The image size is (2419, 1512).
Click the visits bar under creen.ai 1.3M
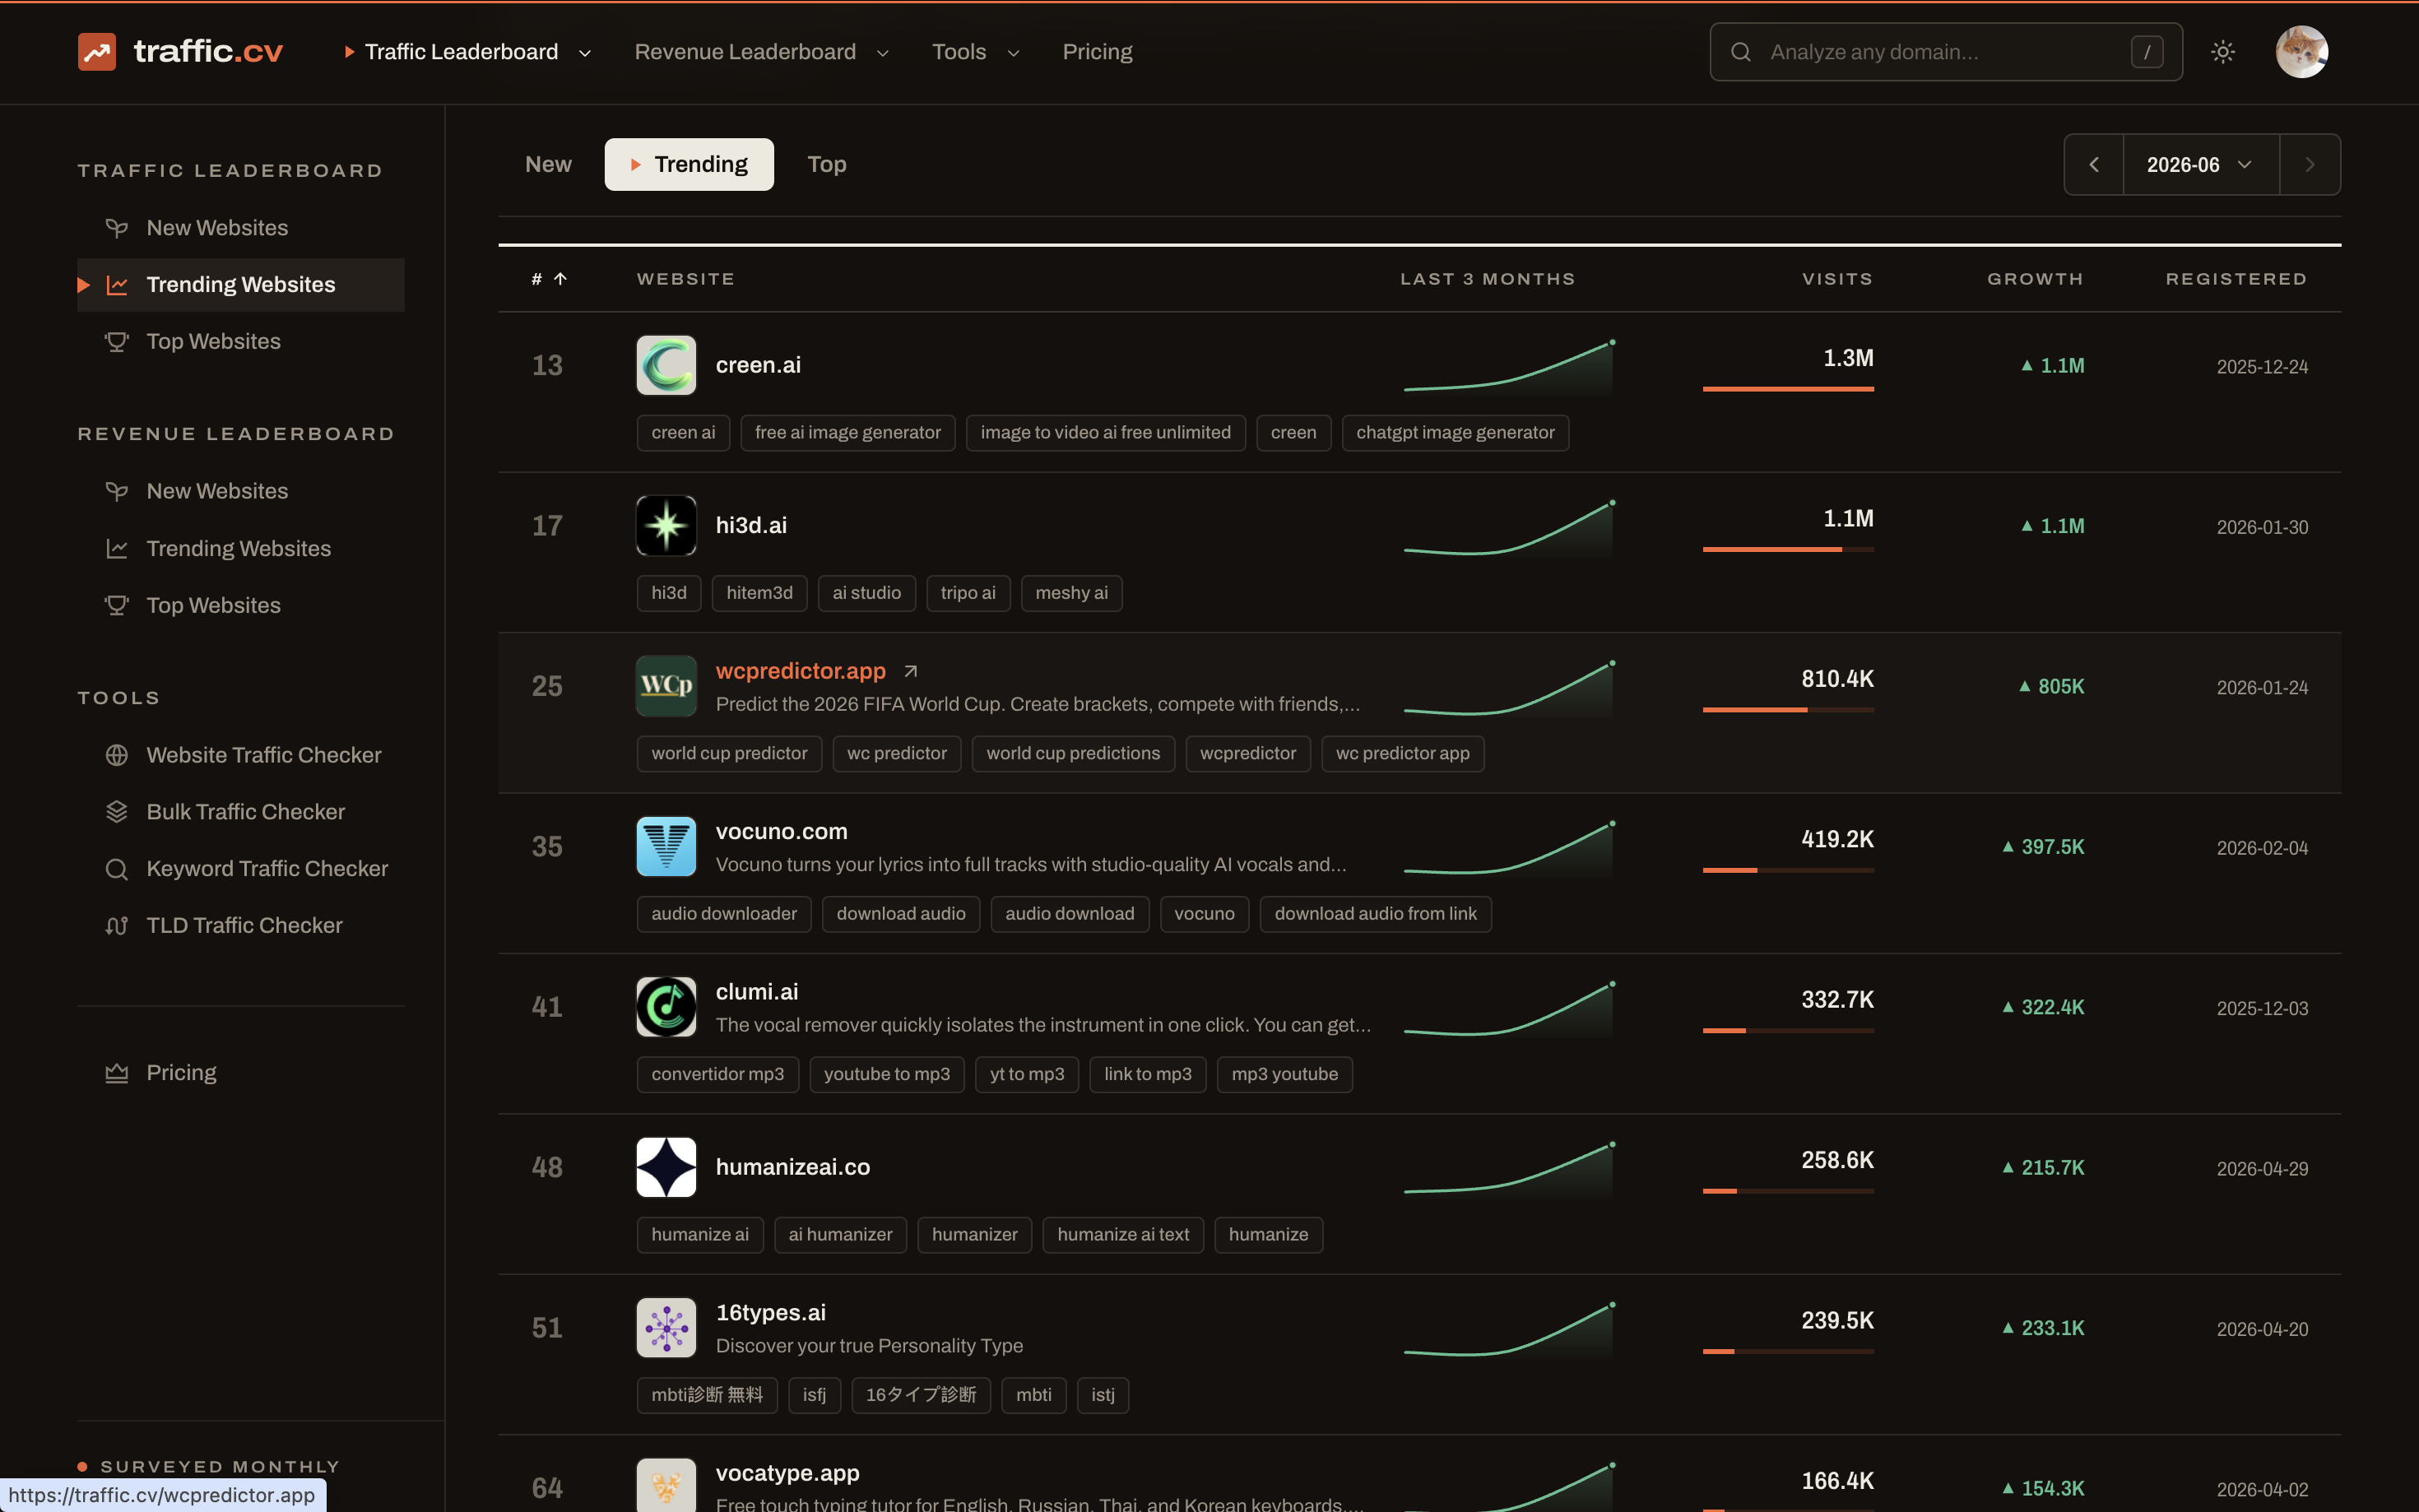[1788, 389]
